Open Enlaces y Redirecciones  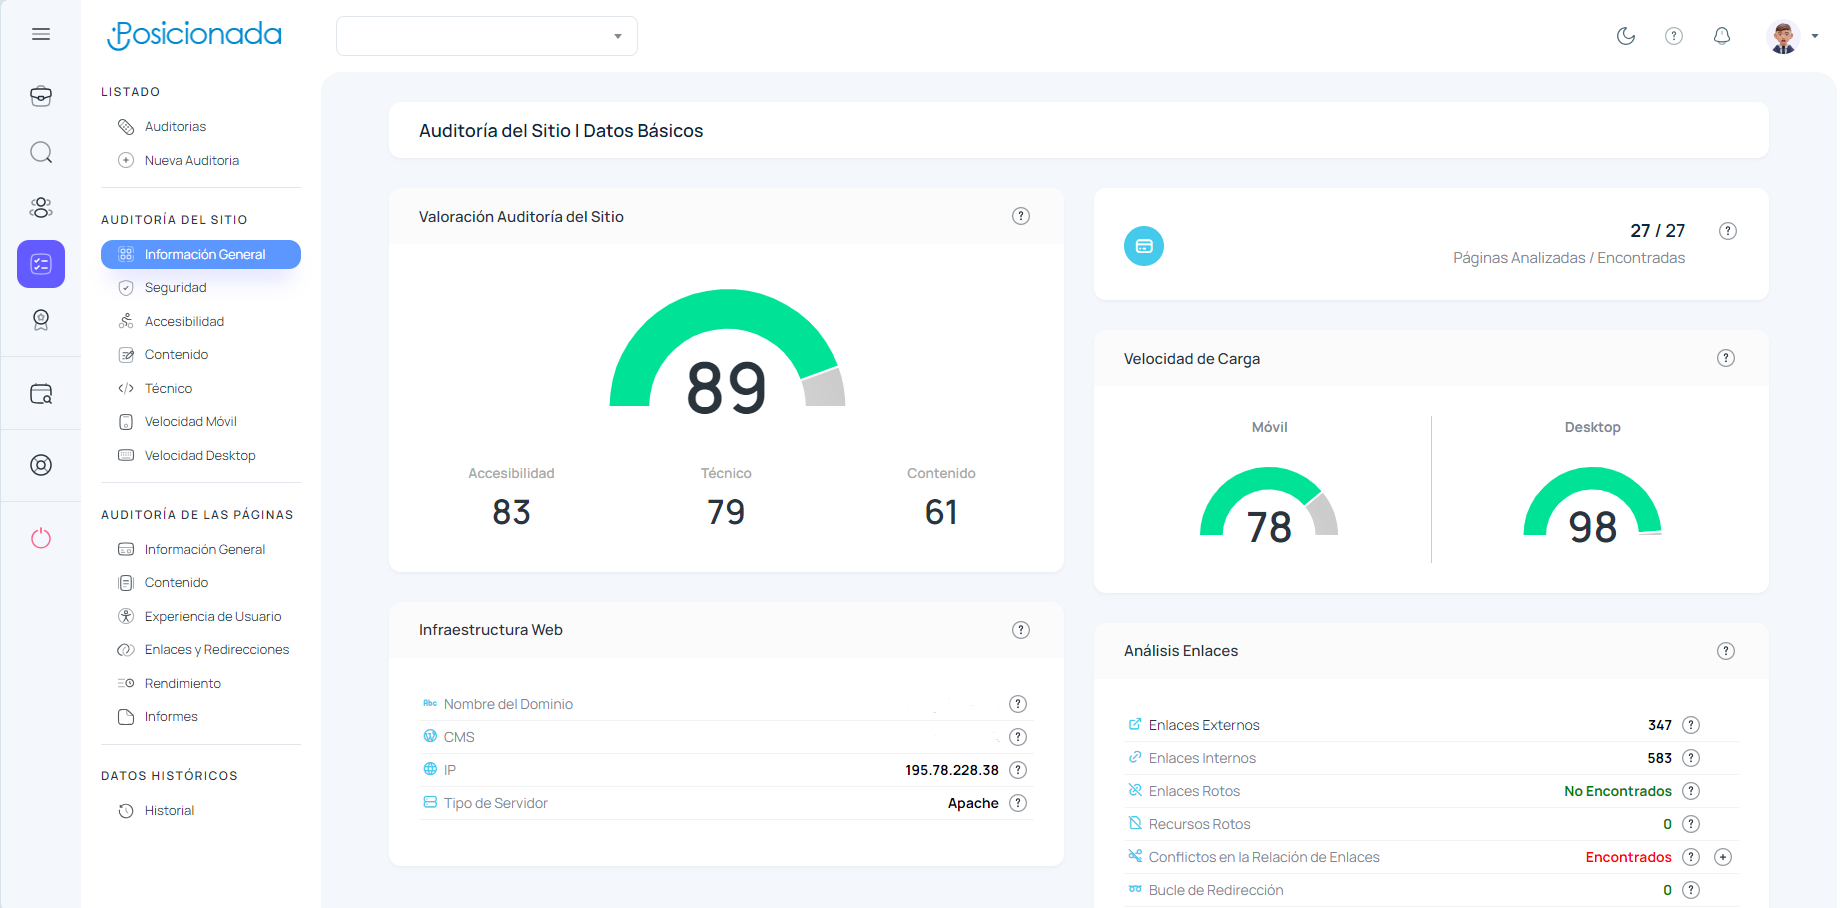[x=217, y=650]
